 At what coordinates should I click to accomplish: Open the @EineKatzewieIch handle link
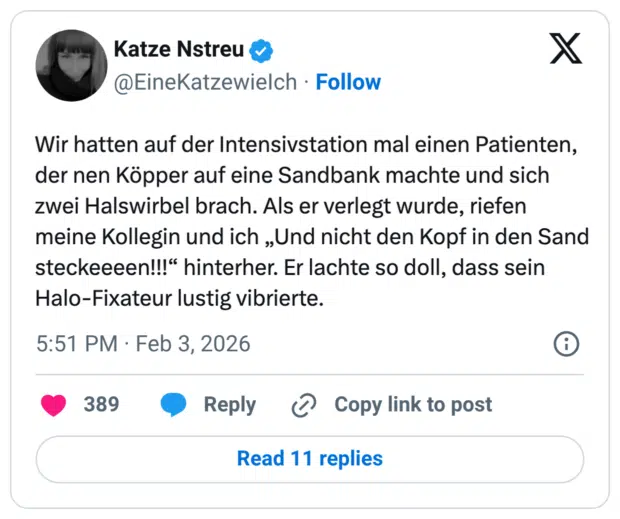point(206,82)
